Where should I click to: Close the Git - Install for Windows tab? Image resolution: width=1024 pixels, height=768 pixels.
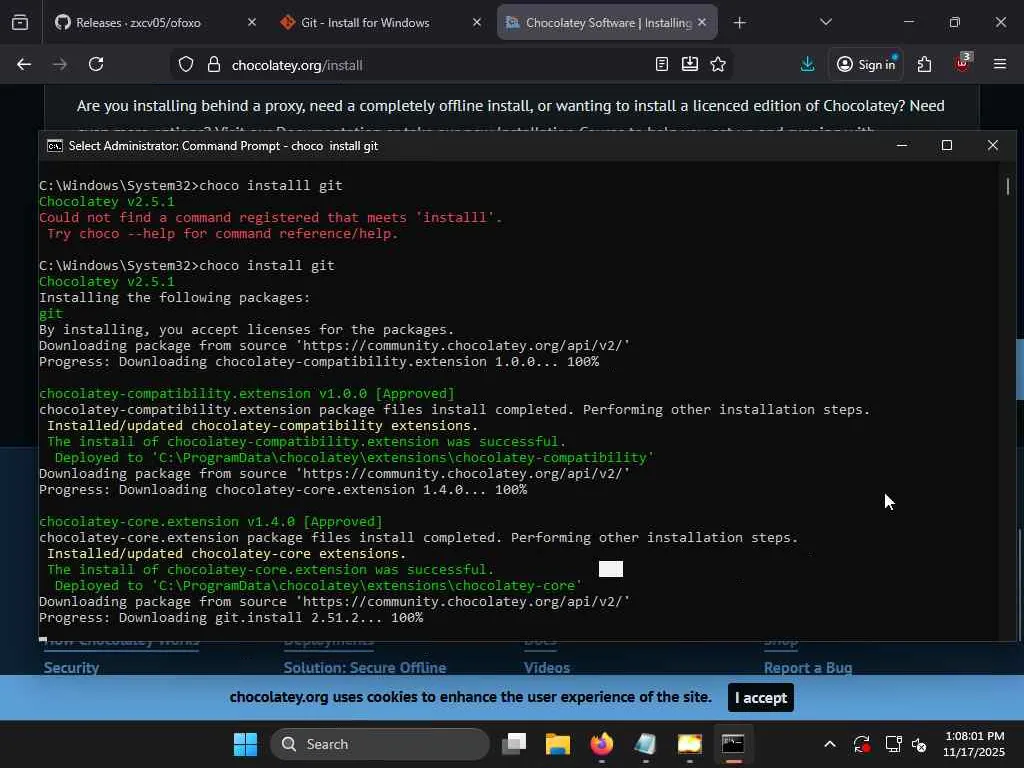click(x=477, y=22)
